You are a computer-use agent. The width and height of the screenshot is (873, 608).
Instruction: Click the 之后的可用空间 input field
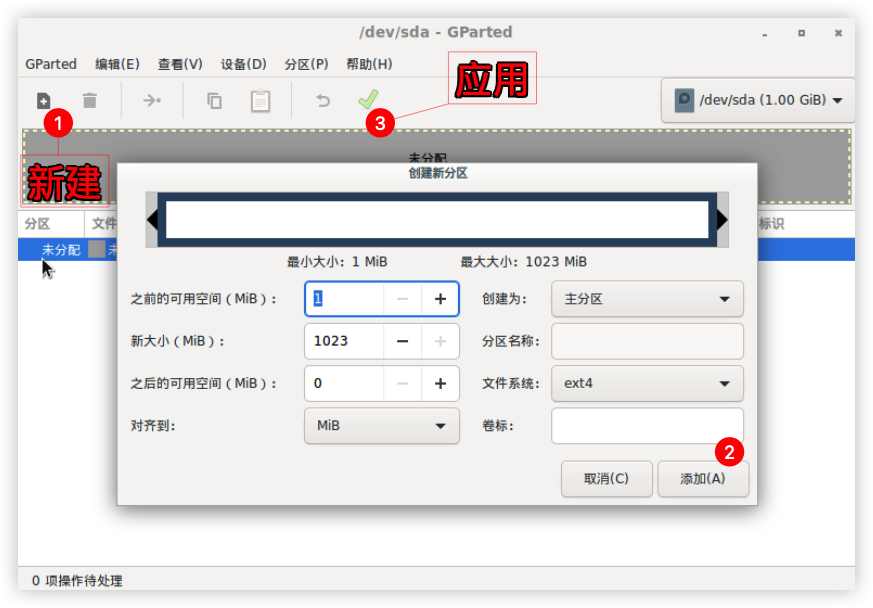344,383
